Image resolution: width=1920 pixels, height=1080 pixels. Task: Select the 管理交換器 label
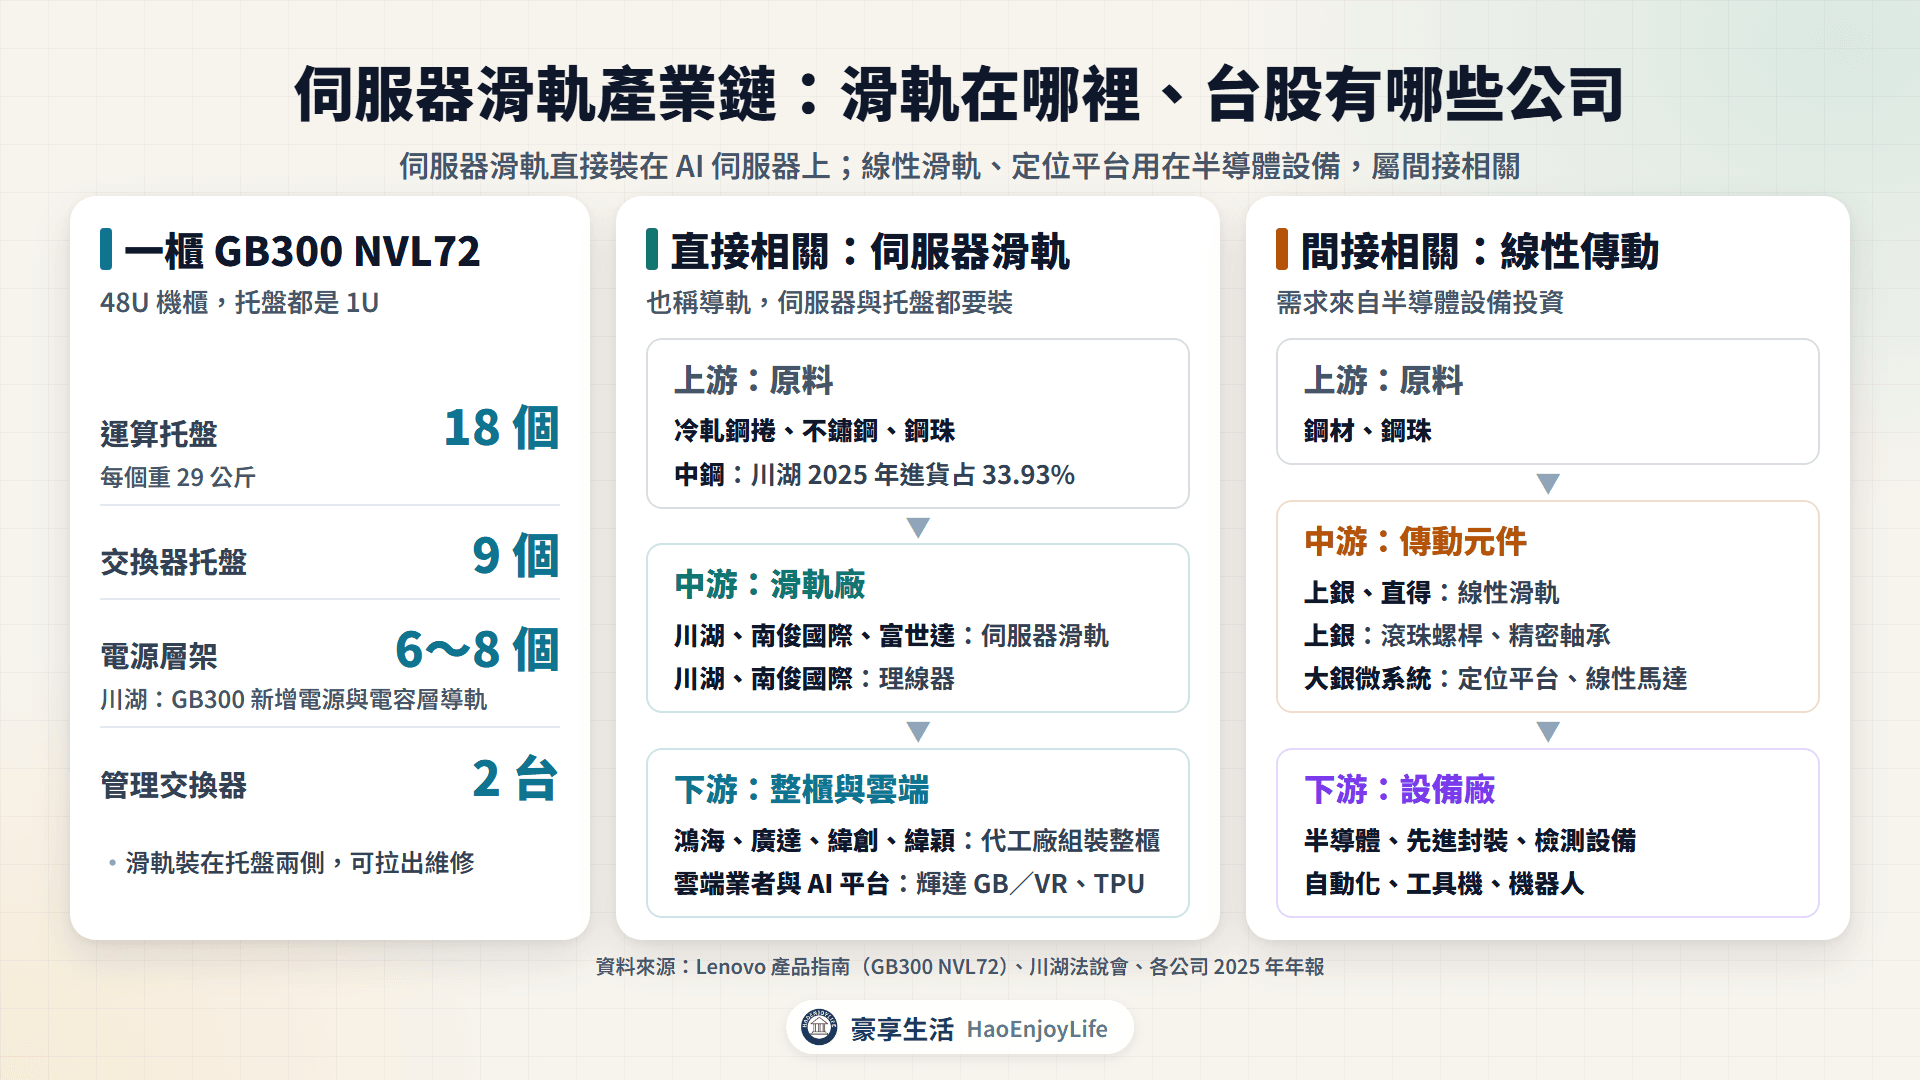[x=173, y=785]
